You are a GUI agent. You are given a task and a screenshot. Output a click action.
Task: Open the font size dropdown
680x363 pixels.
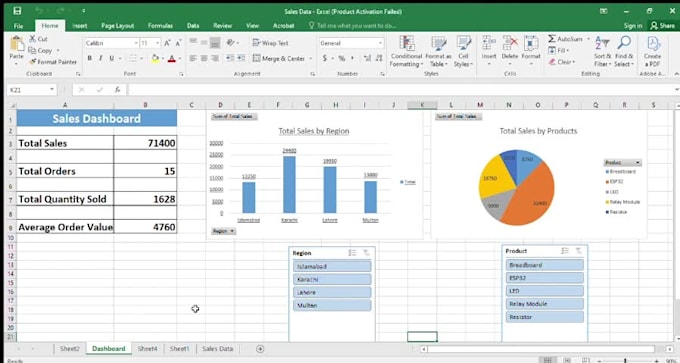point(157,43)
